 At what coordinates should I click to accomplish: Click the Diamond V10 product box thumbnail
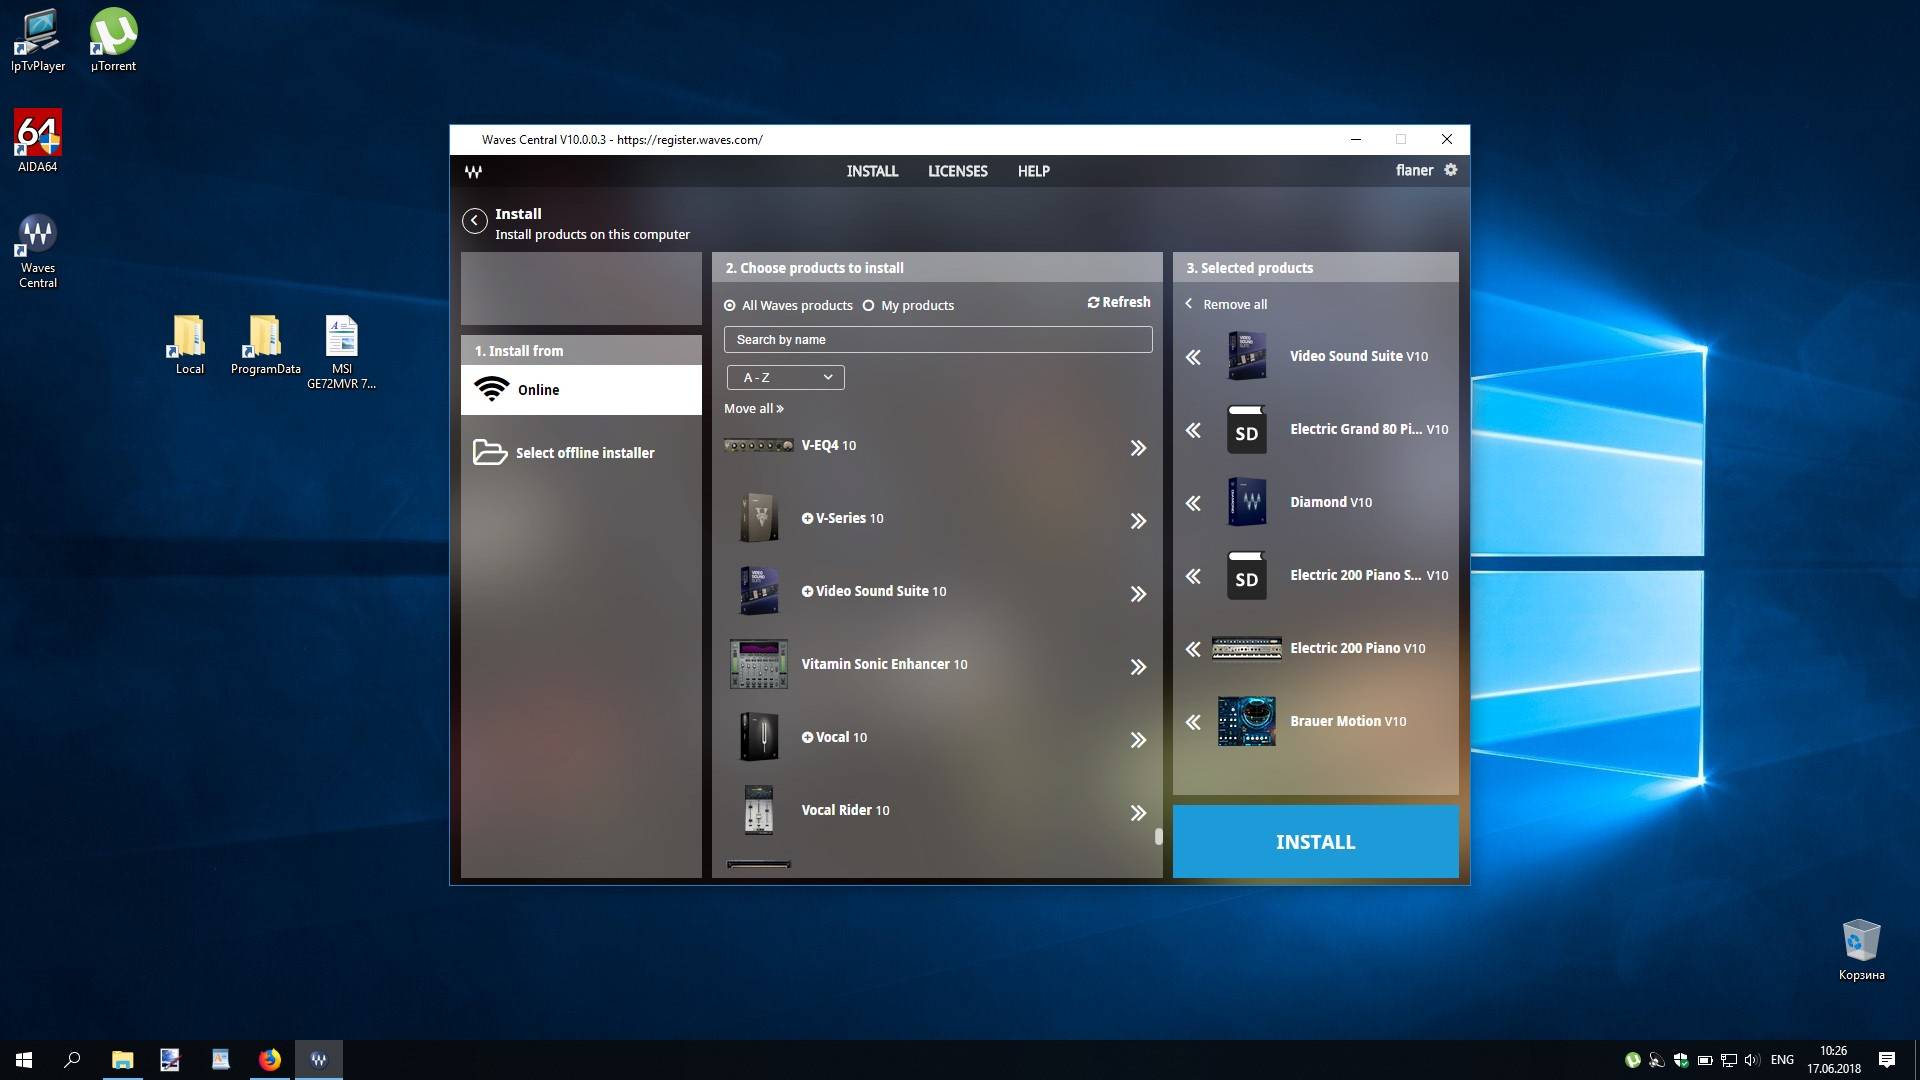click(x=1247, y=502)
